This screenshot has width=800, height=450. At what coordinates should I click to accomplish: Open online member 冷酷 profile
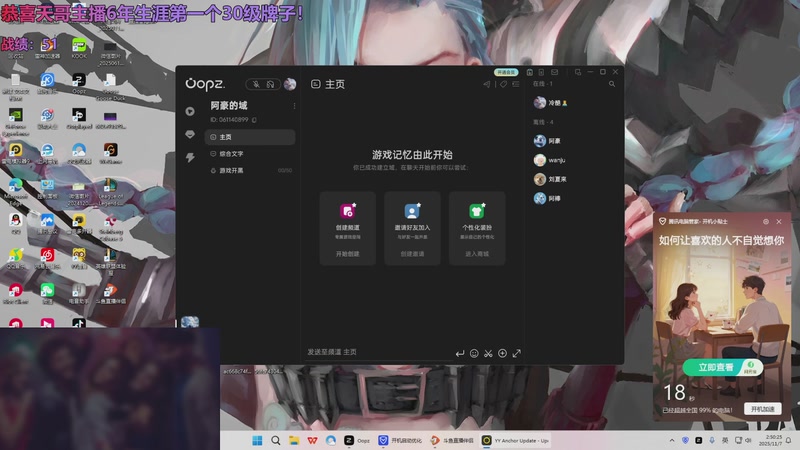(x=551, y=103)
